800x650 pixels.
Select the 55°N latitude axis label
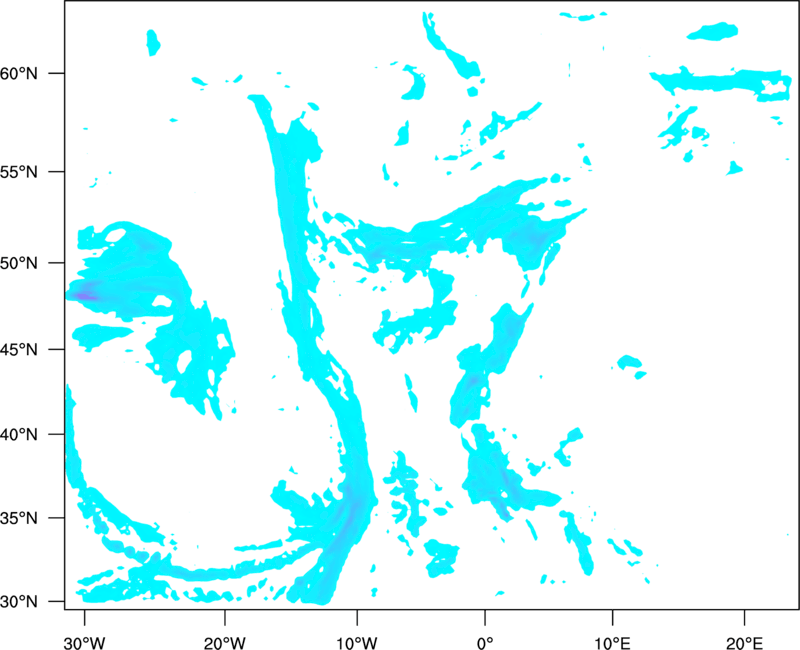point(19,172)
